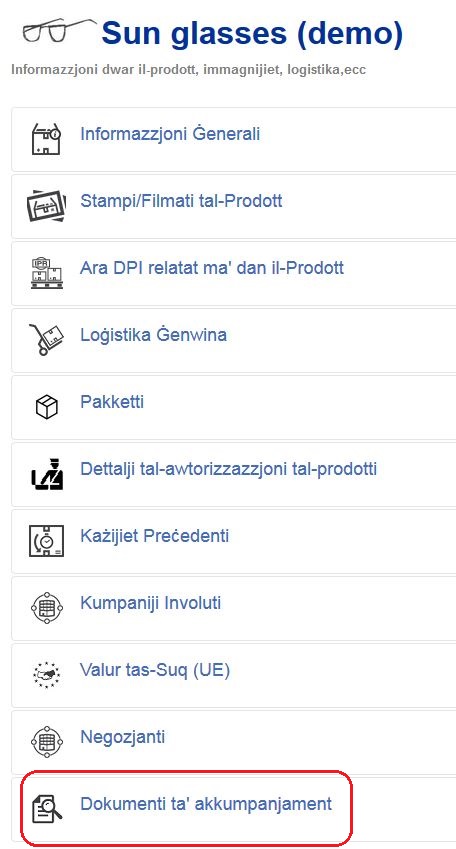Click the eyeglasses logo icon

tap(58, 30)
